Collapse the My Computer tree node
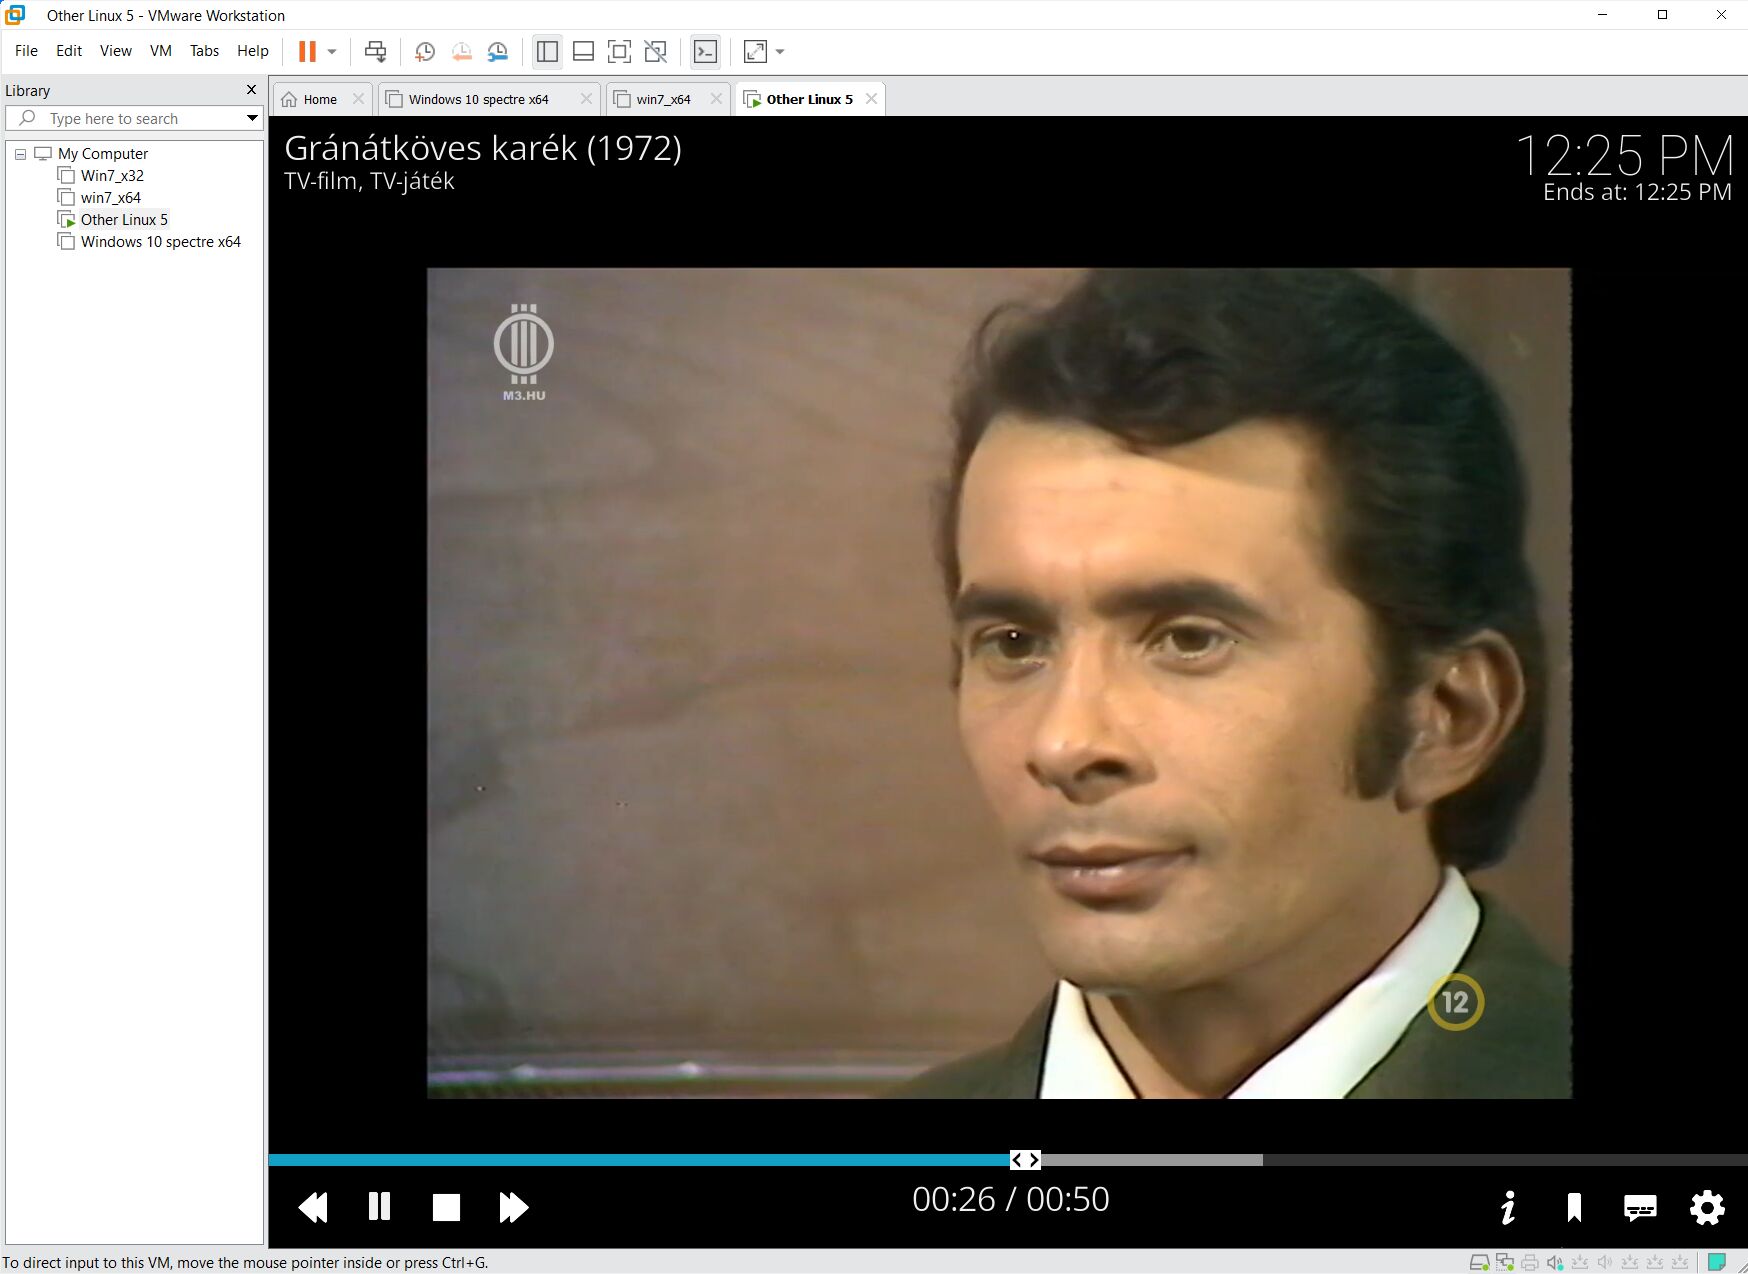 pyautogui.click(x=20, y=154)
